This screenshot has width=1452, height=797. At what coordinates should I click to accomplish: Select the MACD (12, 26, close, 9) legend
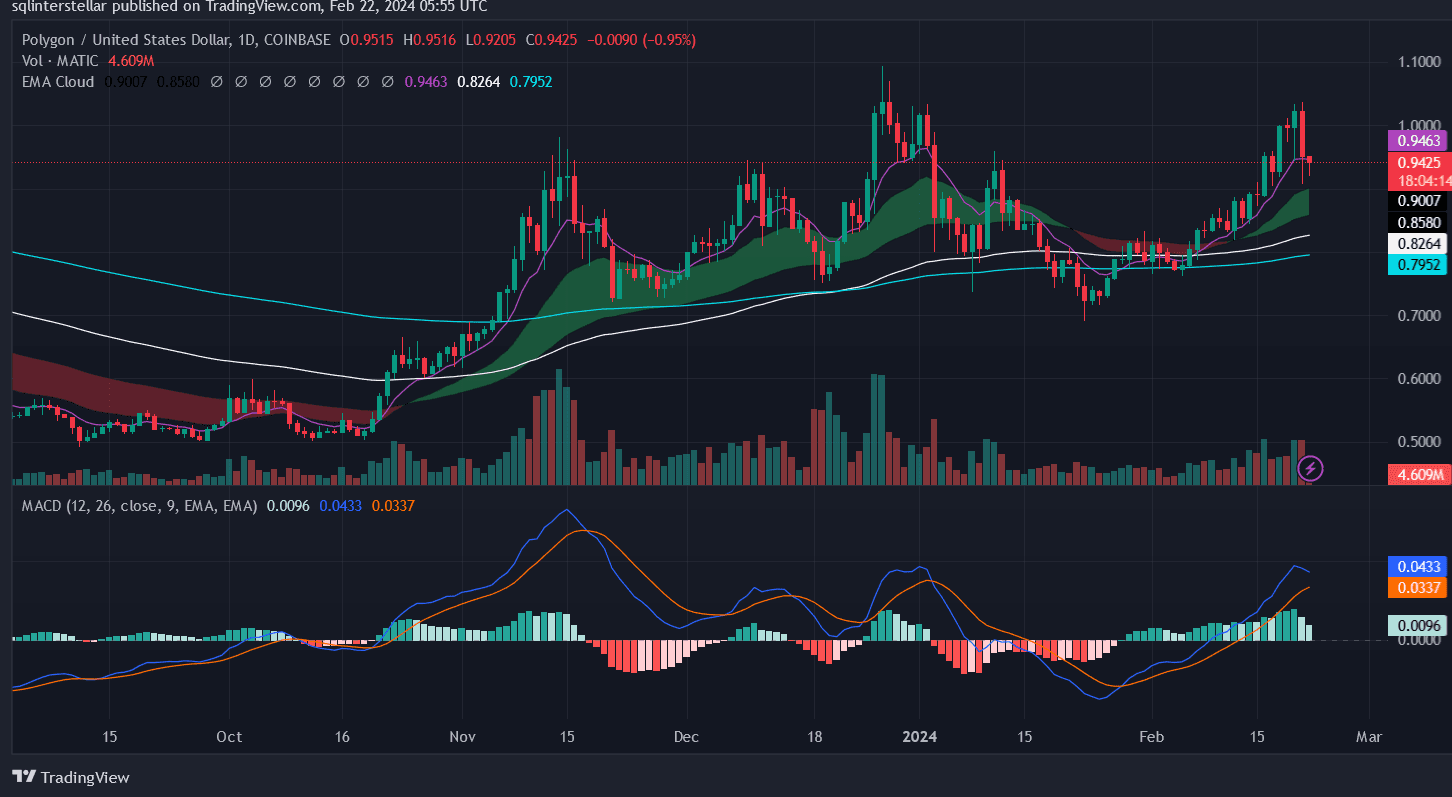pyautogui.click(x=140, y=506)
